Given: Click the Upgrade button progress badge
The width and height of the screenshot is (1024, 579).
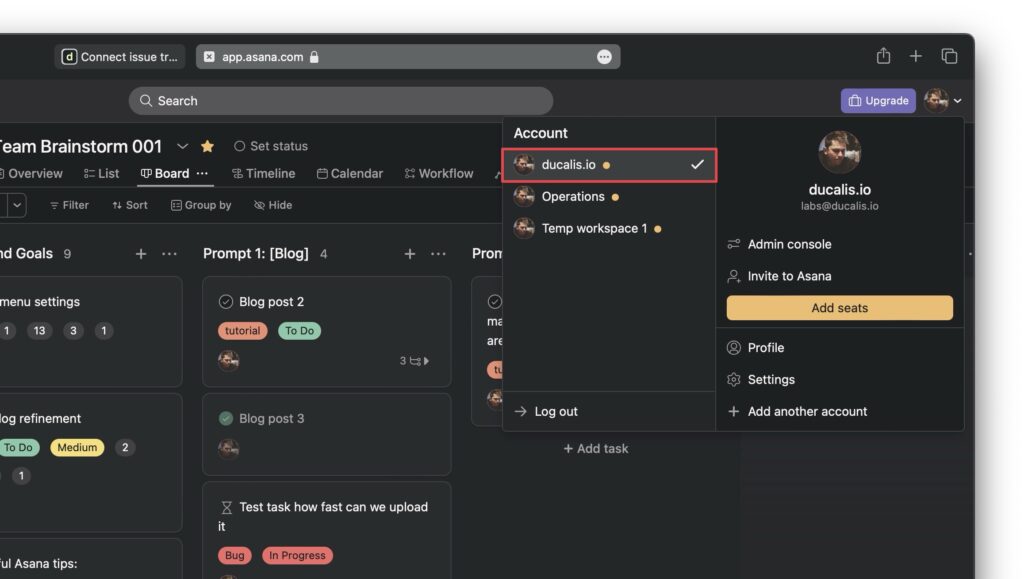Looking at the screenshot, I should point(878,100).
